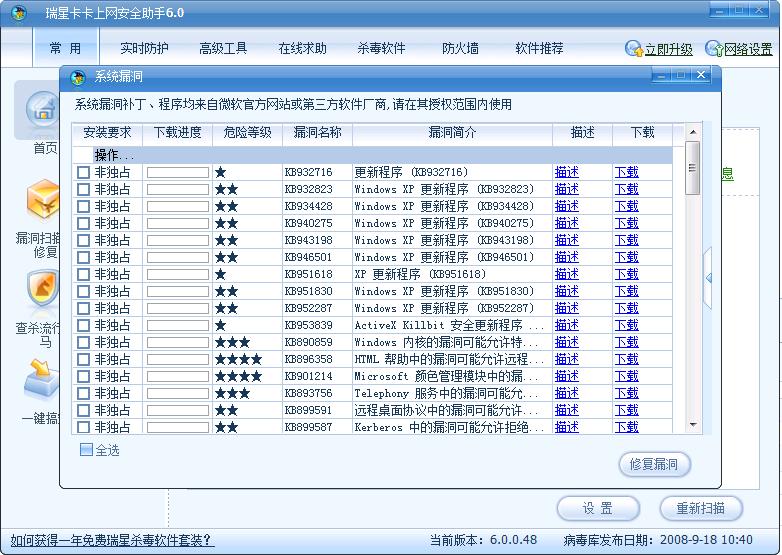The height and width of the screenshot is (555, 782).
Task: Click 下载 link for KB932716
Action: click(x=626, y=173)
